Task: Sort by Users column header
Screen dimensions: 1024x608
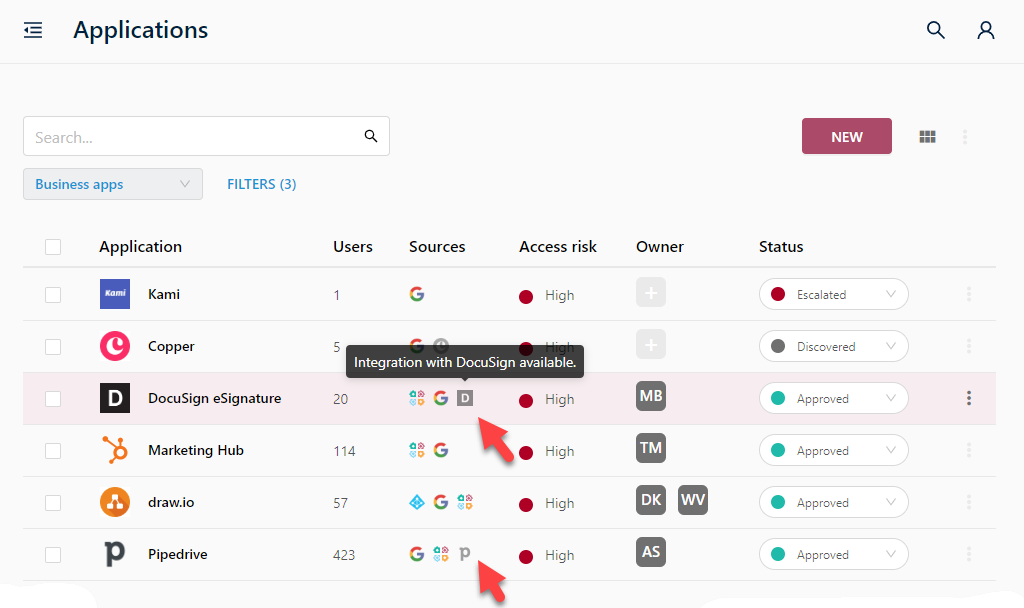Action: pyautogui.click(x=353, y=247)
